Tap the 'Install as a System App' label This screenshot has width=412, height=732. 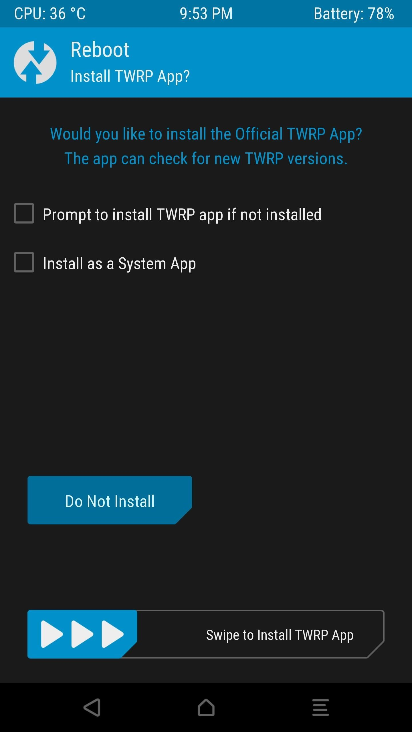(119, 264)
